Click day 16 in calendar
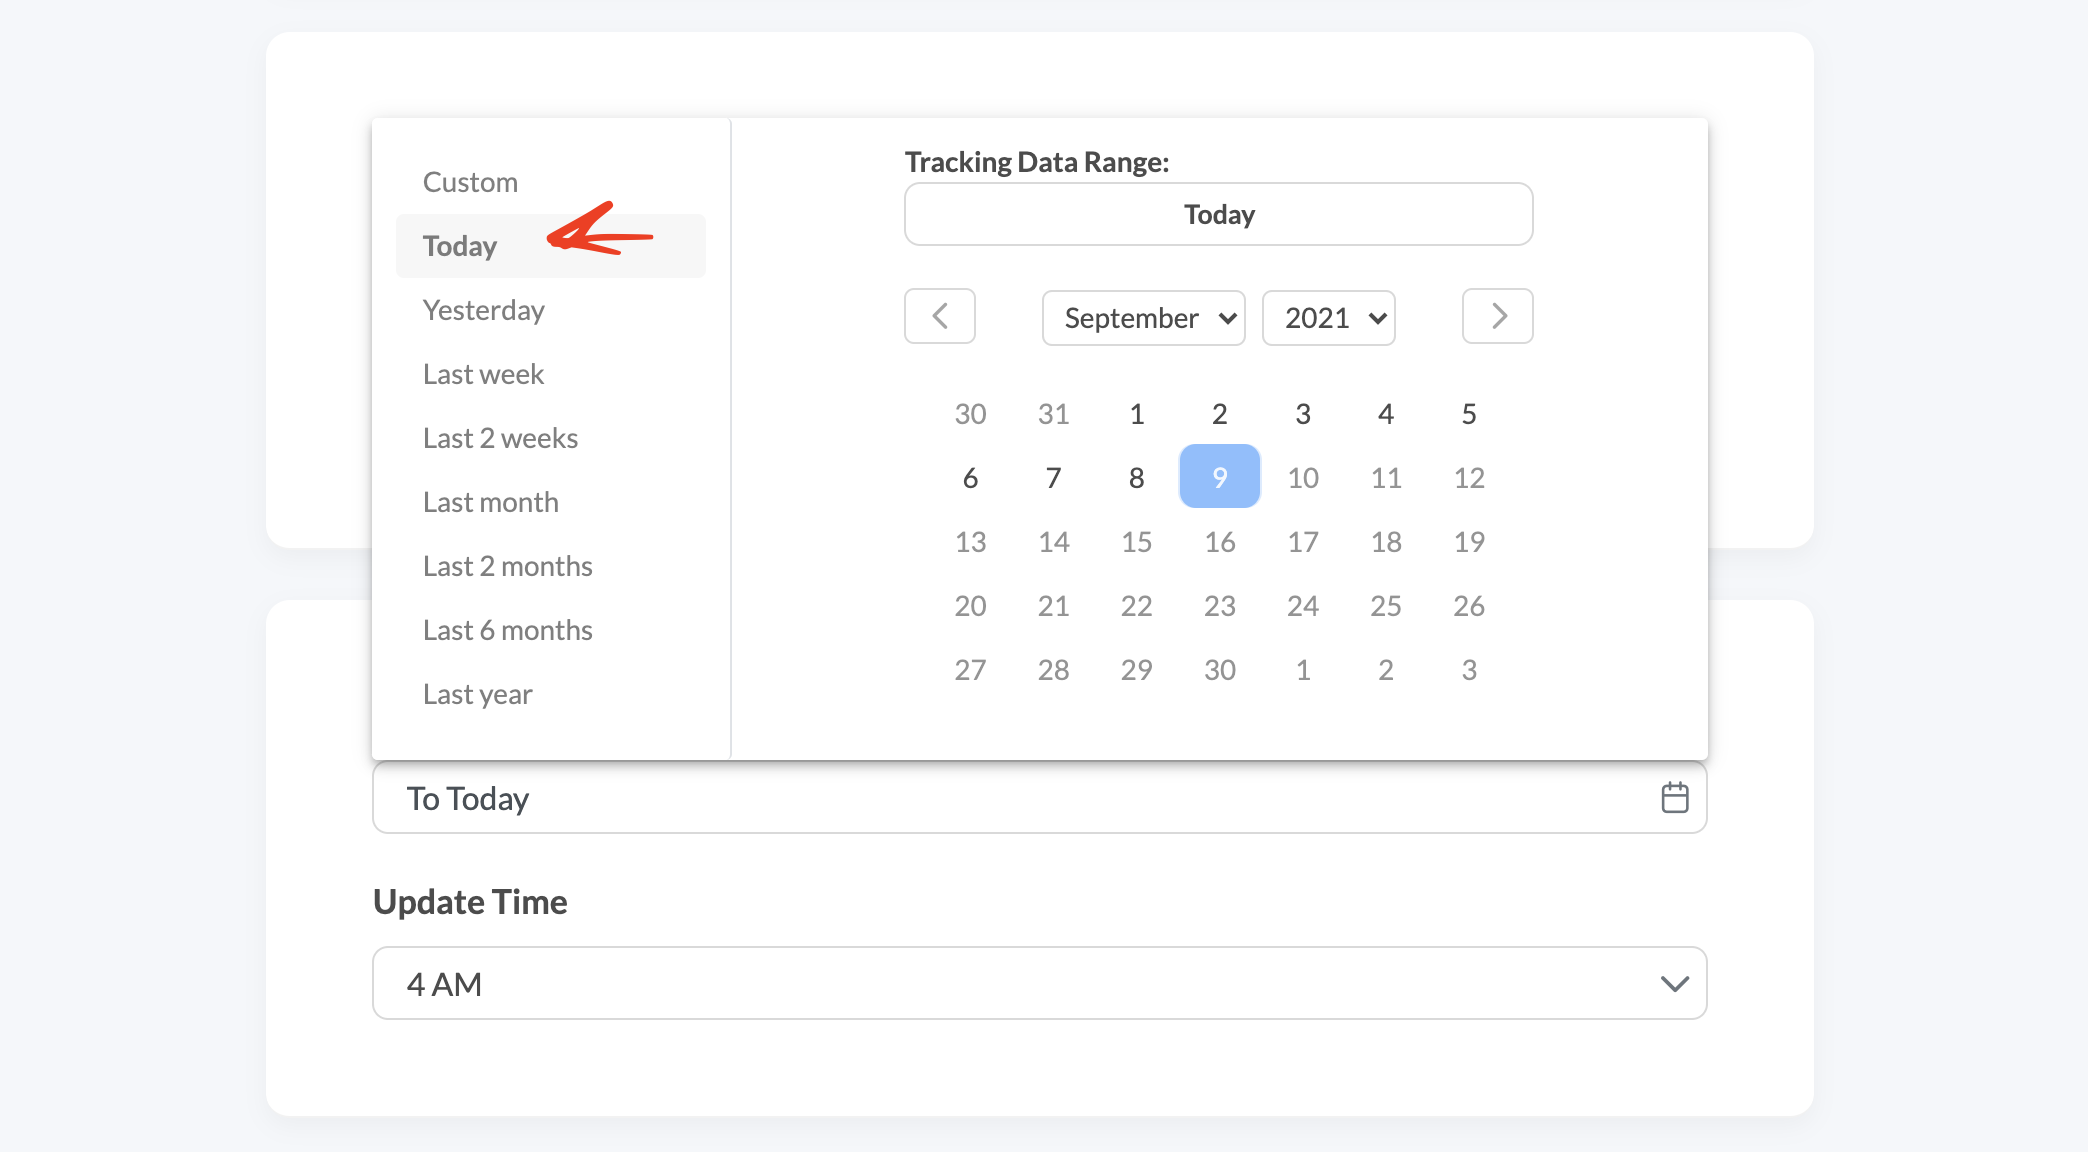Image resolution: width=2088 pixels, height=1152 pixels. pos(1220,541)
